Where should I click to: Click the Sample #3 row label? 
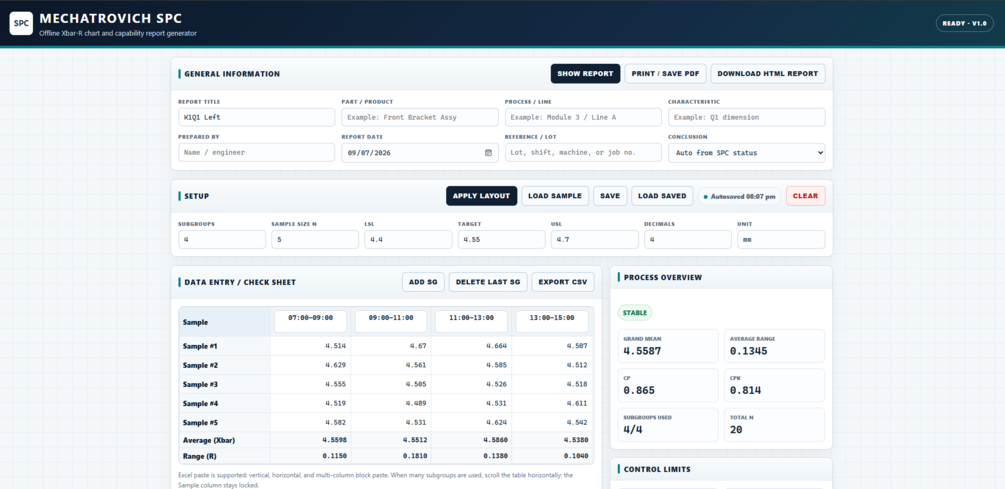pos(200,385)
